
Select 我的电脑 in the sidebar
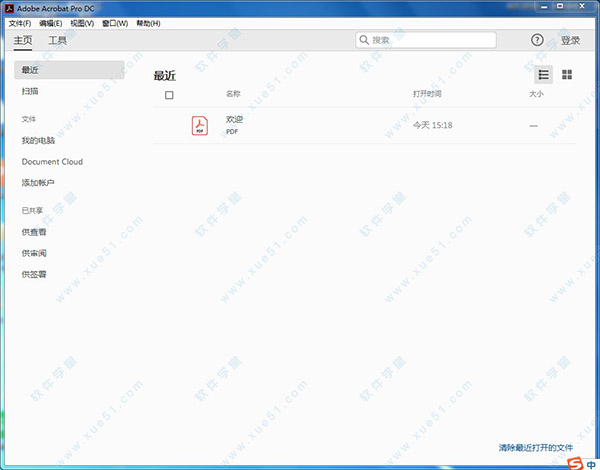point(38,141)
